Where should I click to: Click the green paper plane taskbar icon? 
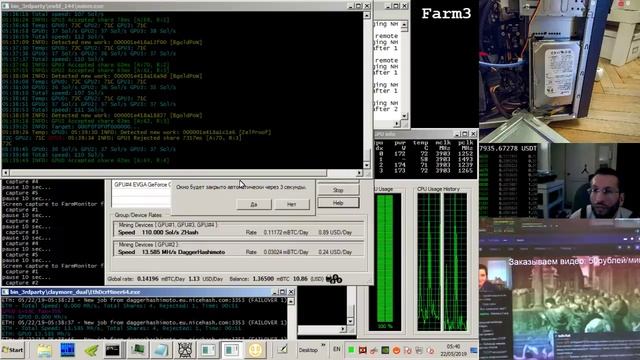coord(91,350)
